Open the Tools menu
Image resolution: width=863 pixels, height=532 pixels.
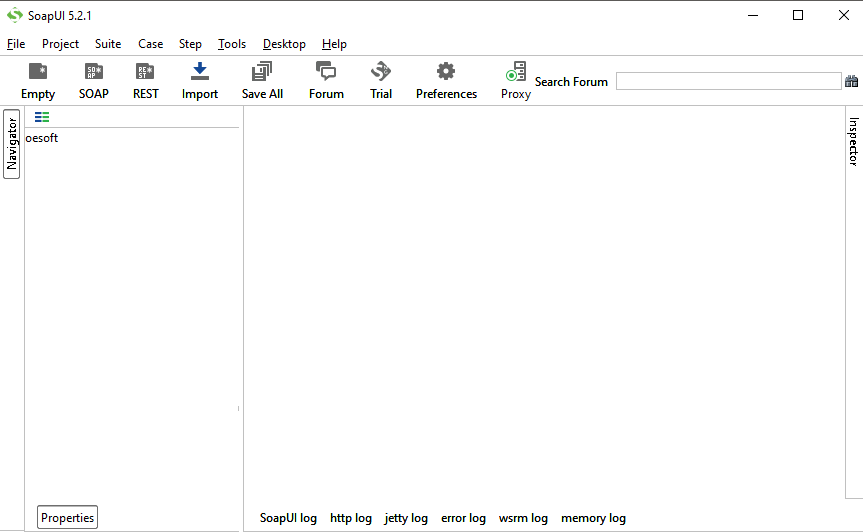pyautogui.click(x=232, y=44)
